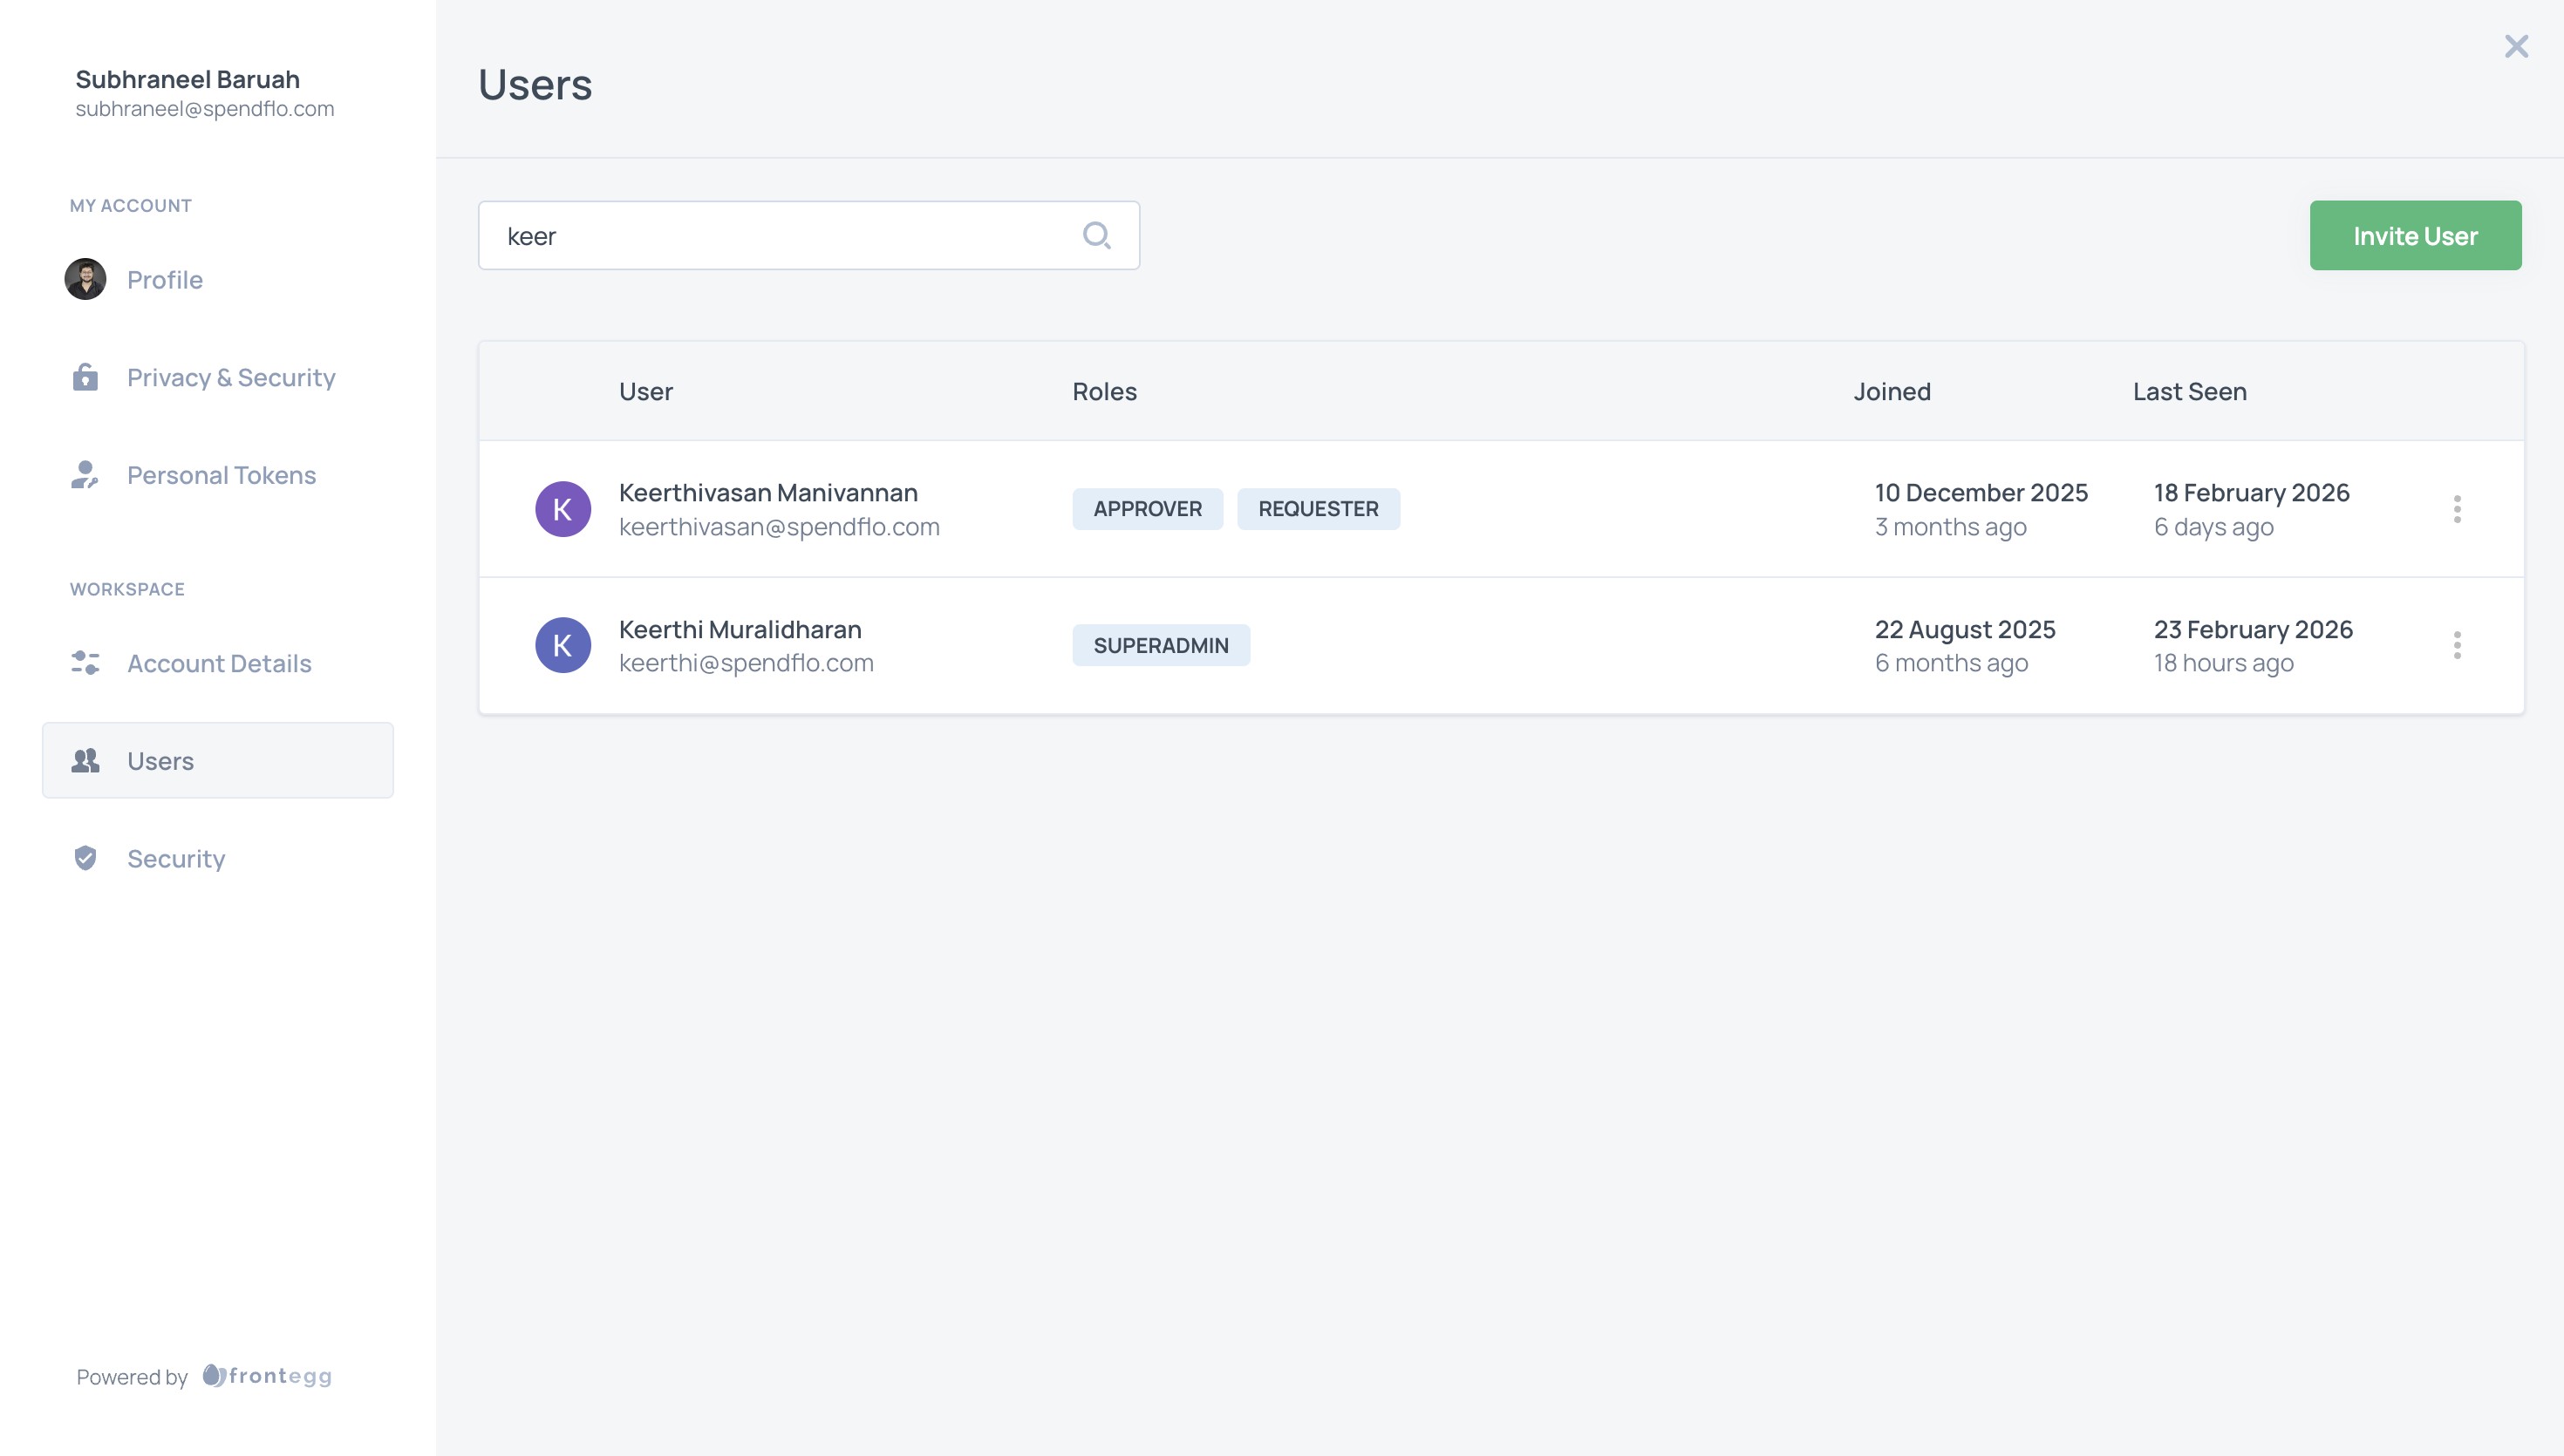Click the Personal Tokens key icon
The height and width of the screenshot is (1456, 2564).
point(85,475)
